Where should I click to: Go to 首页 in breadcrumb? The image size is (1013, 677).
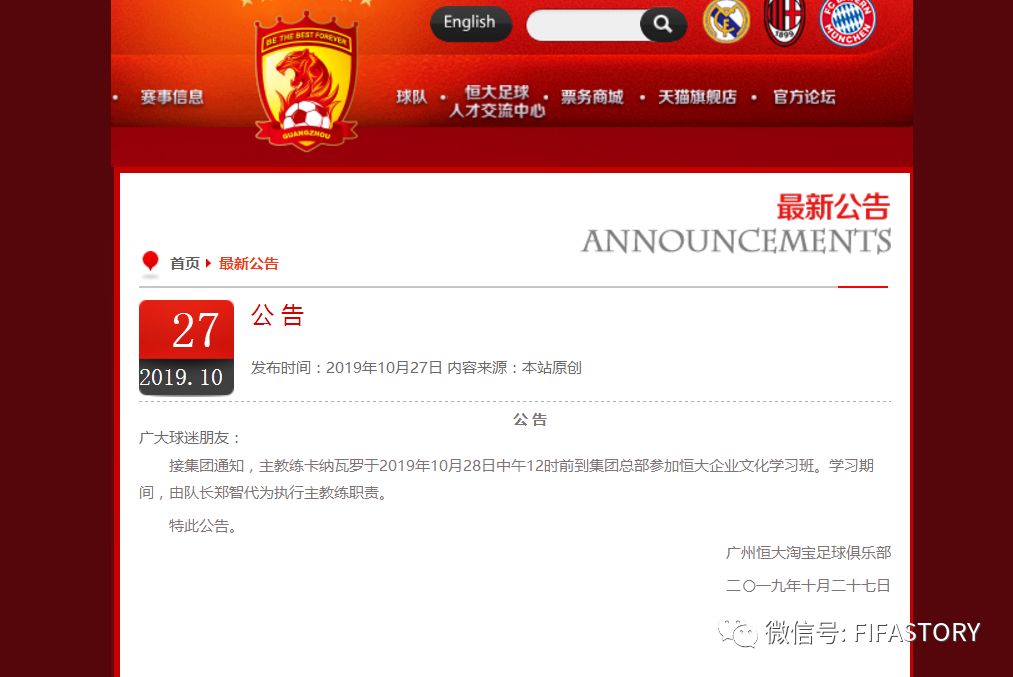click(x=185, y=264)
